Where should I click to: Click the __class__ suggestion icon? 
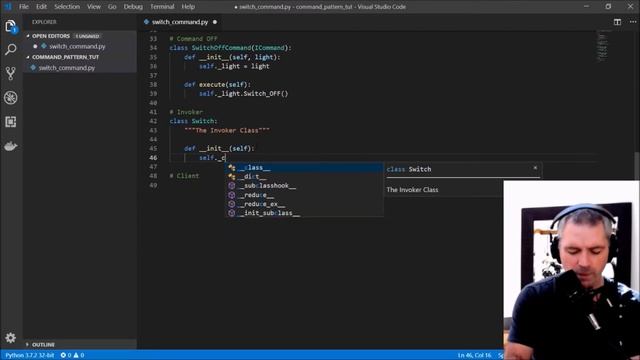pyautogui.click(x=231, y=168)
